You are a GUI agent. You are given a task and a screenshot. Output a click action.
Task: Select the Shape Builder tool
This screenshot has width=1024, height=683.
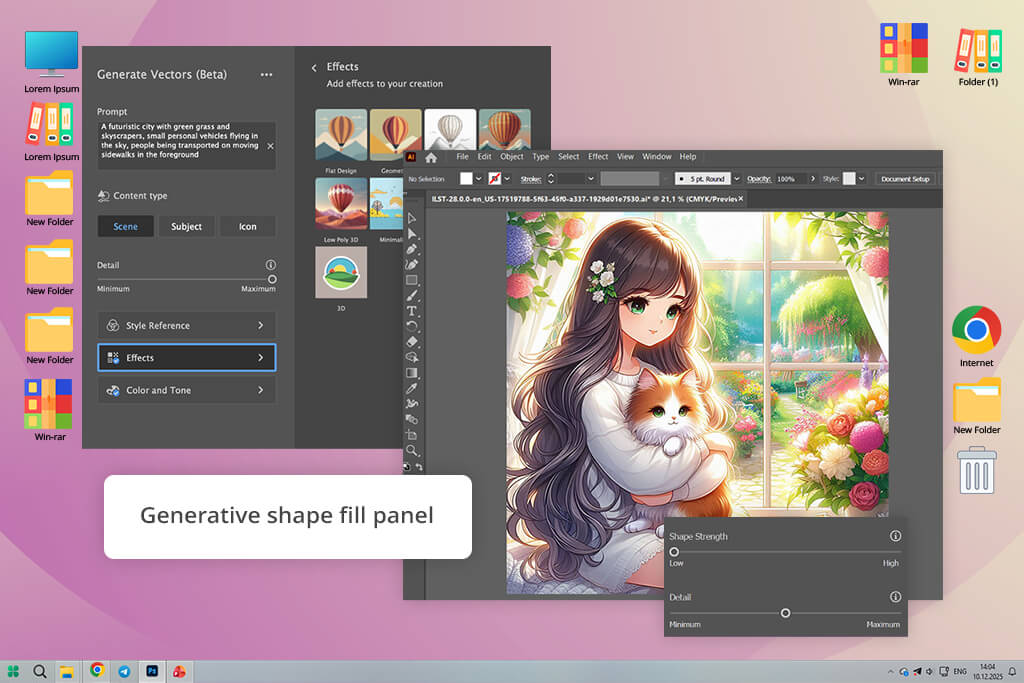pyautogui.click(x=412, y=357)
